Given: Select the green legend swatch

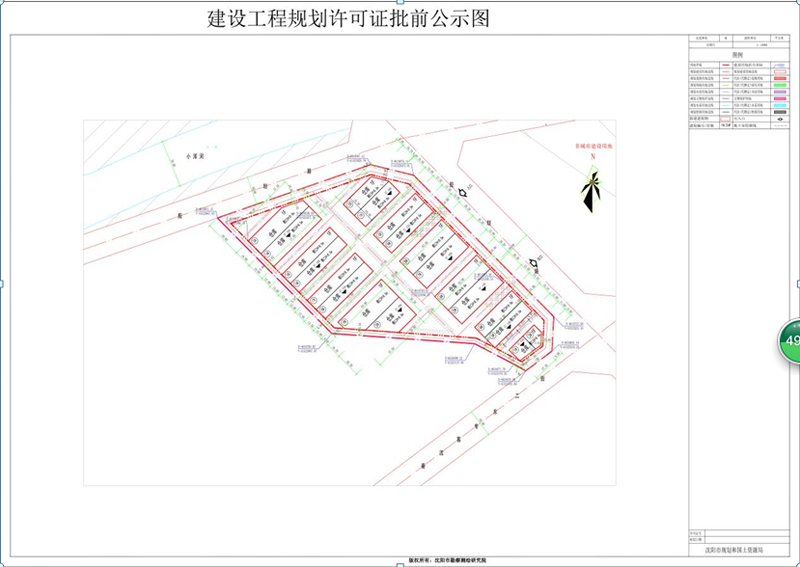Looking at the screenshot, I should pyautogui.click(x=780, y=85).
